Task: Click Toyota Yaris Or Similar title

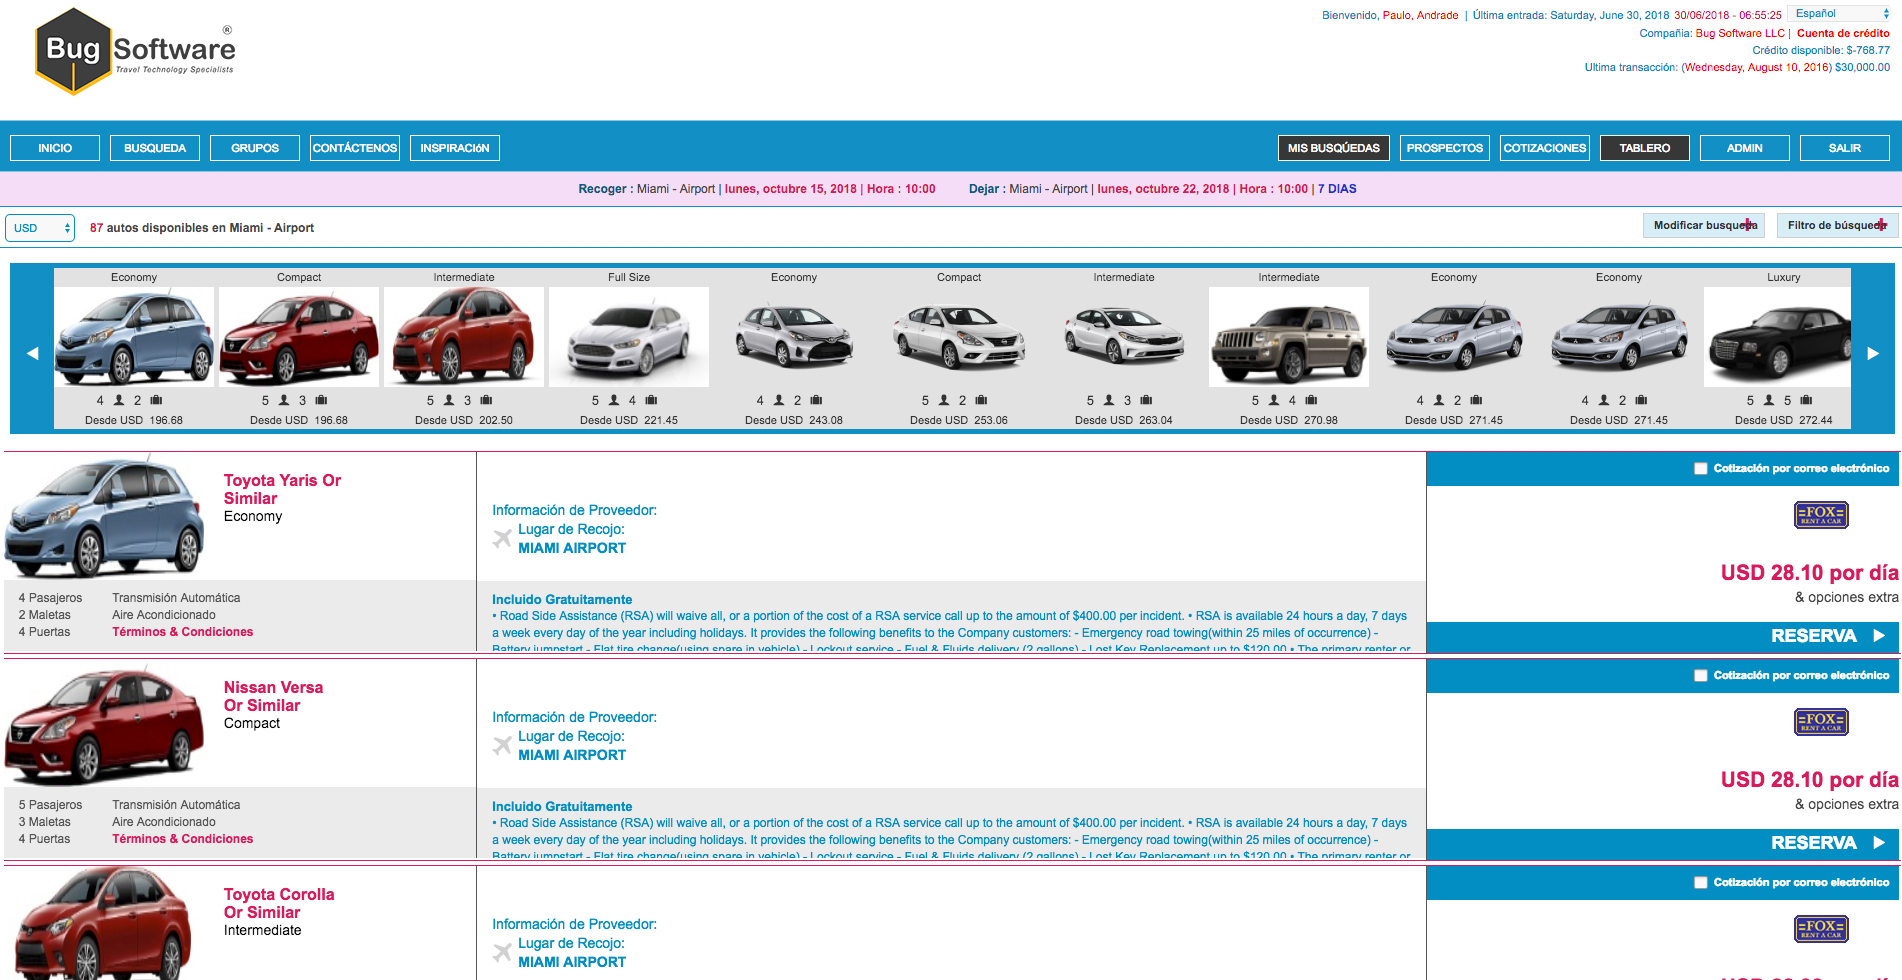Action: point(282,489)
